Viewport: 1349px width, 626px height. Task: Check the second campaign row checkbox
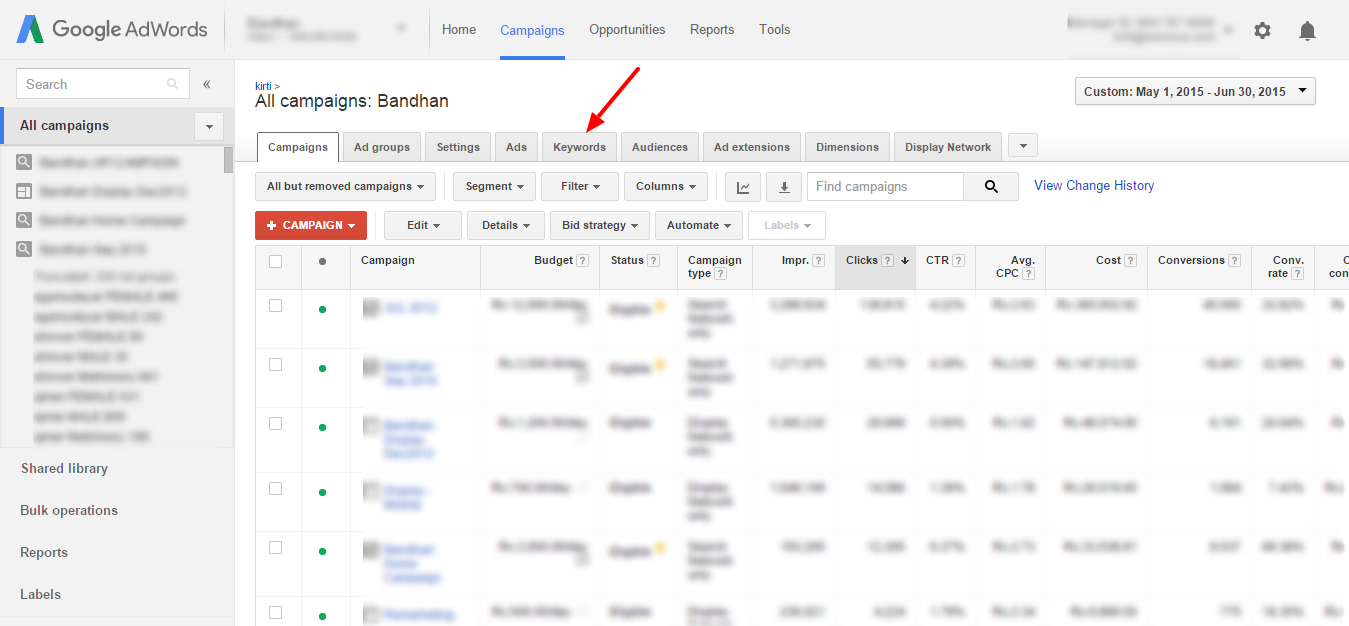(276, 365)
